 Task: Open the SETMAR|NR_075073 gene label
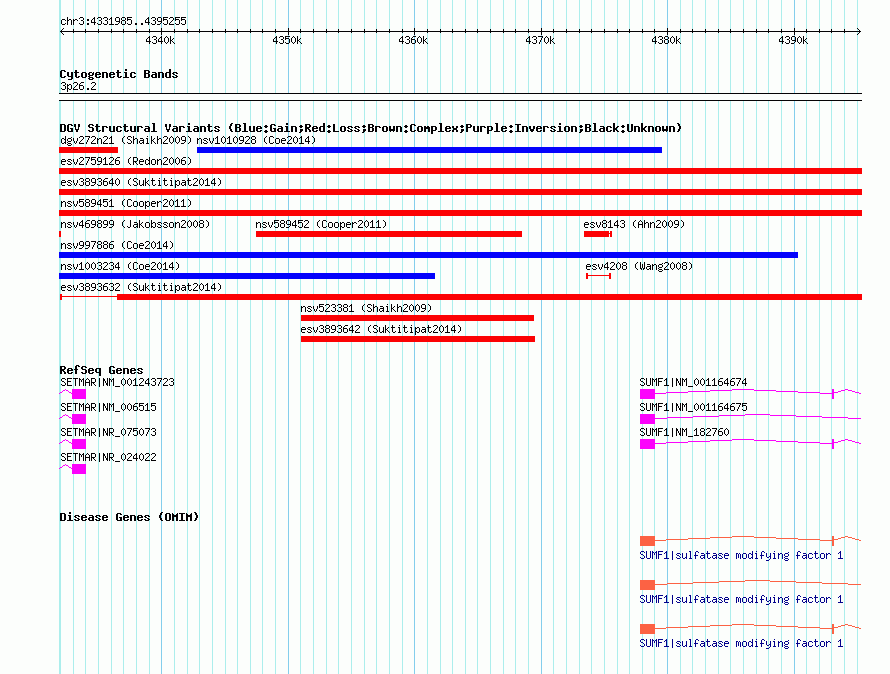click(x=108, y=432)
